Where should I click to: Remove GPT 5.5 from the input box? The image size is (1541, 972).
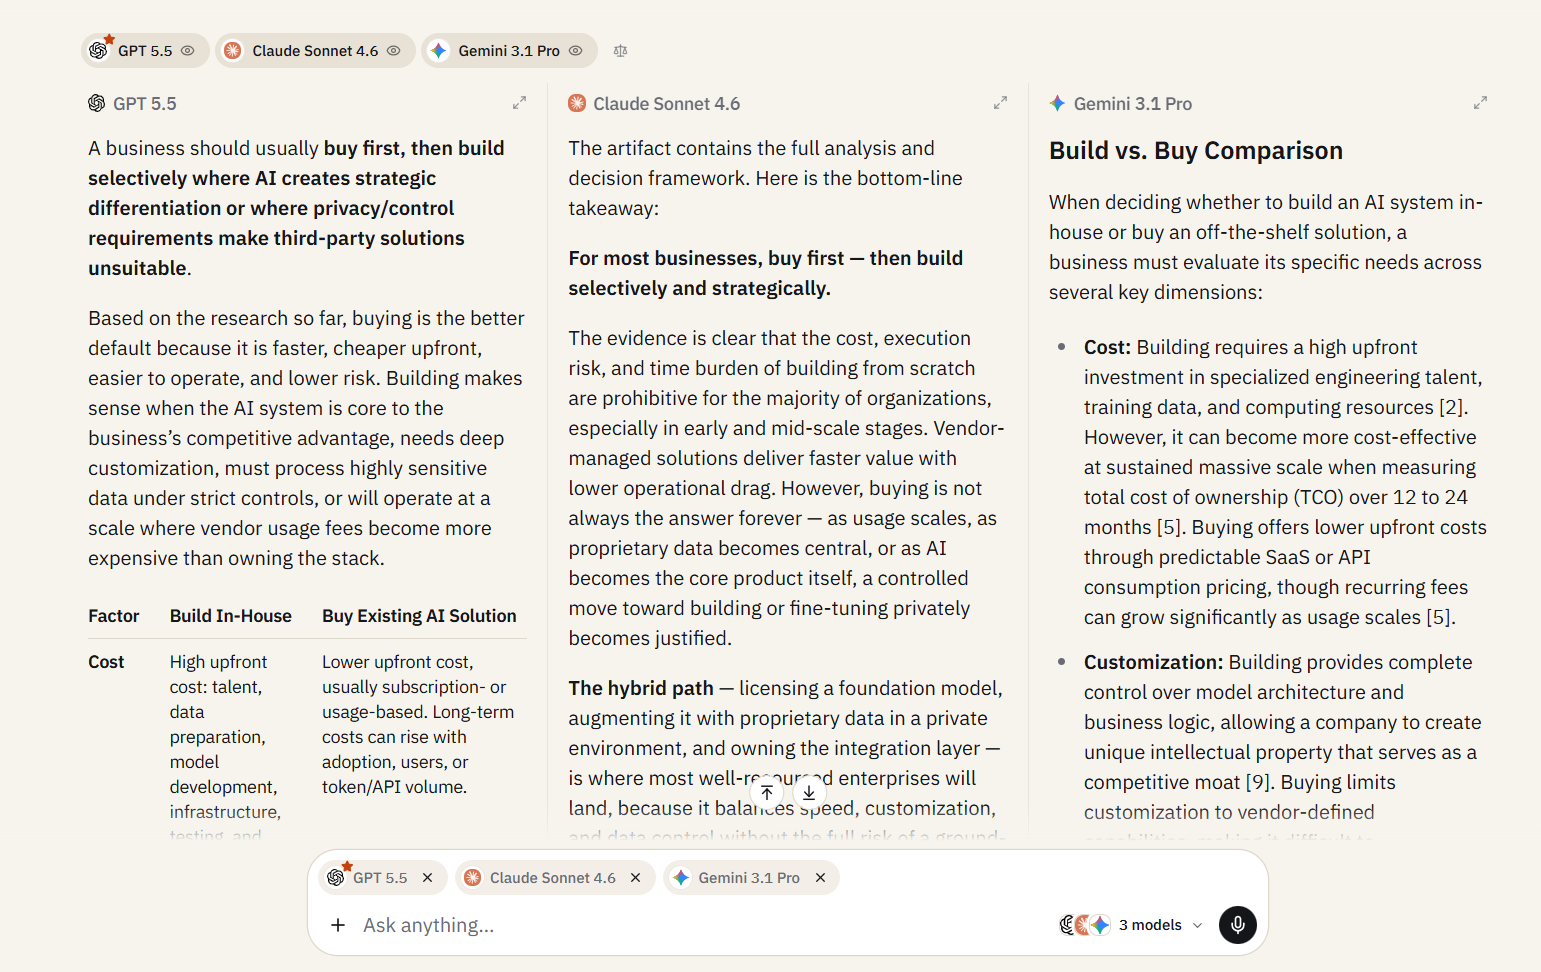coord(427,878)
